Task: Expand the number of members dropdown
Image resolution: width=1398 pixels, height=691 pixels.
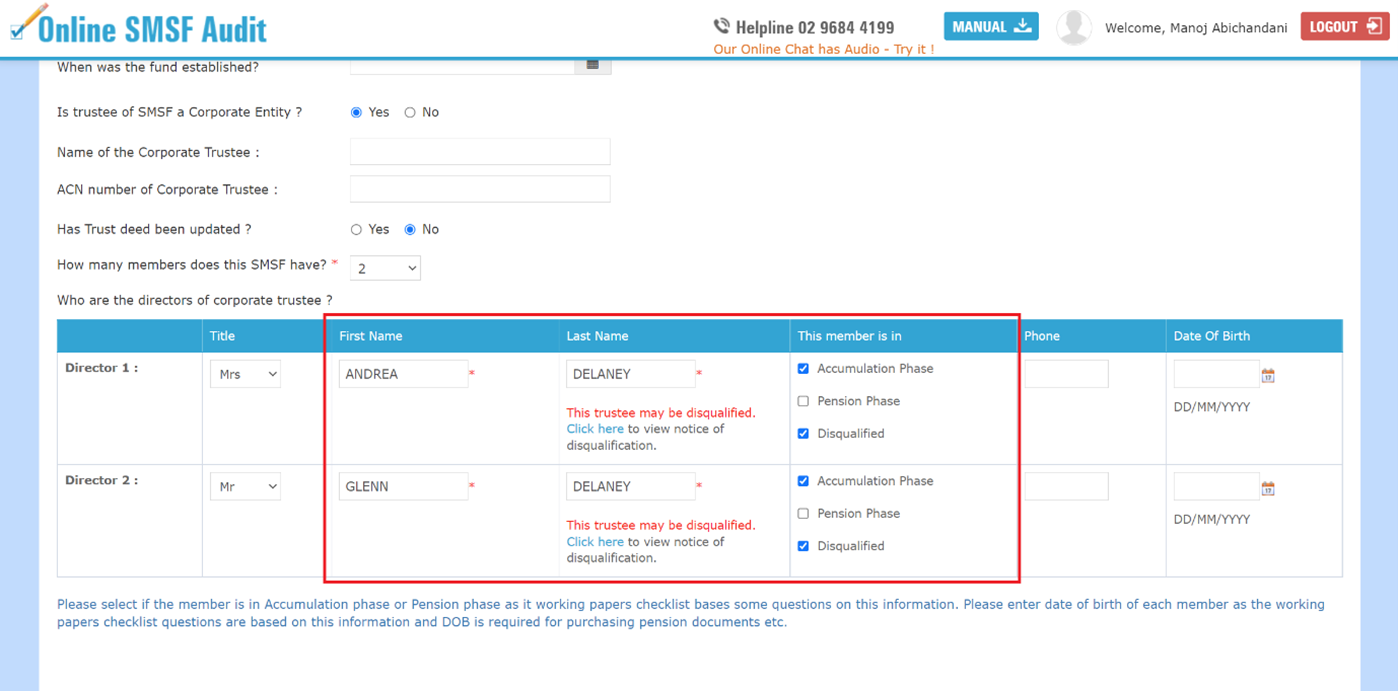Action: pyautogui.click(x=385, y=268)
